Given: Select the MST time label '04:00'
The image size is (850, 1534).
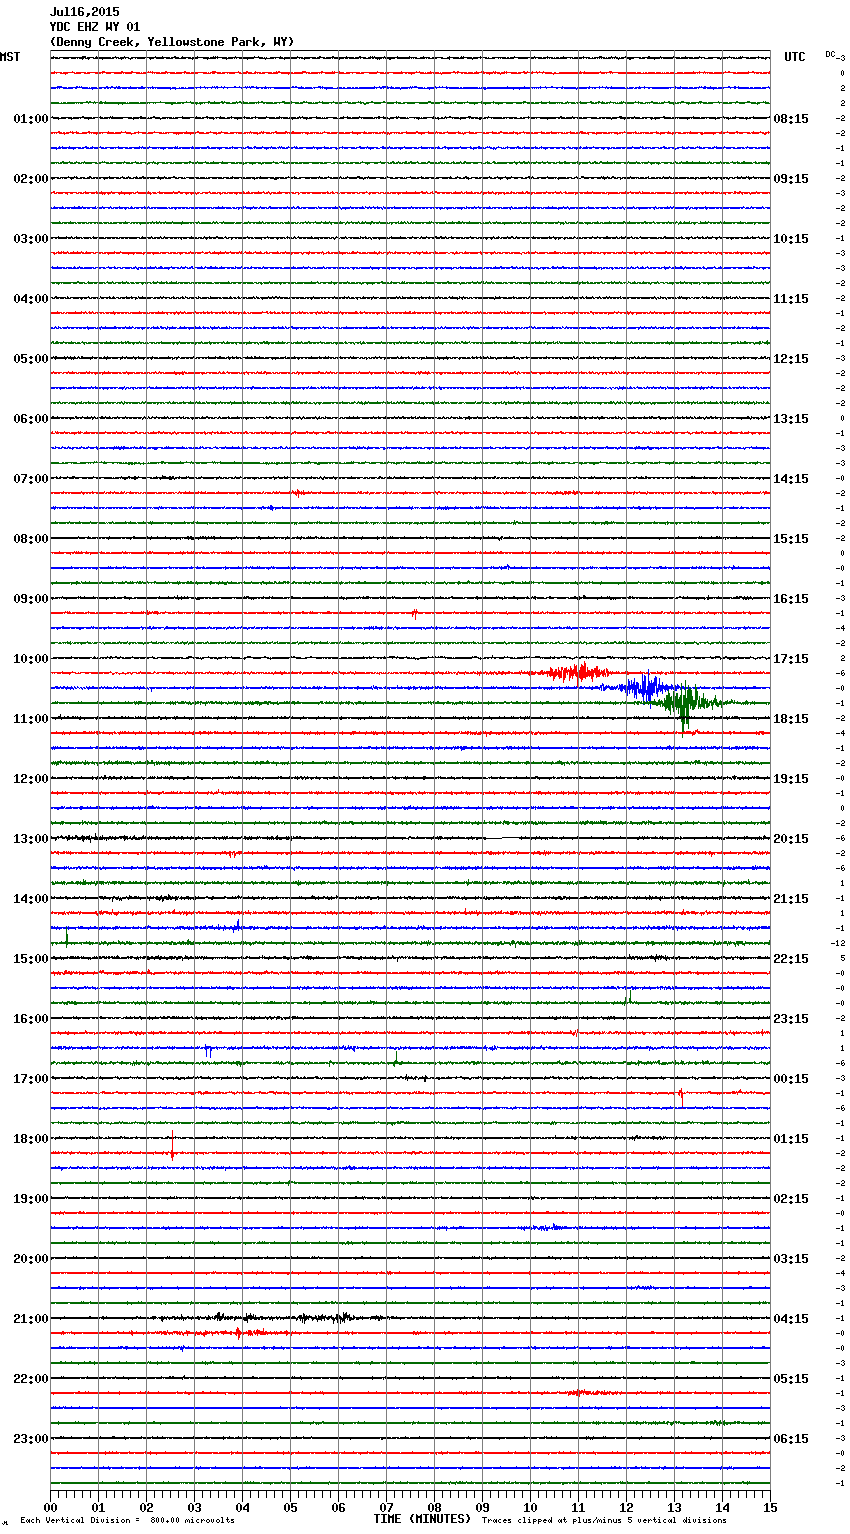Looking at the screenshot, I should point(30,299).
